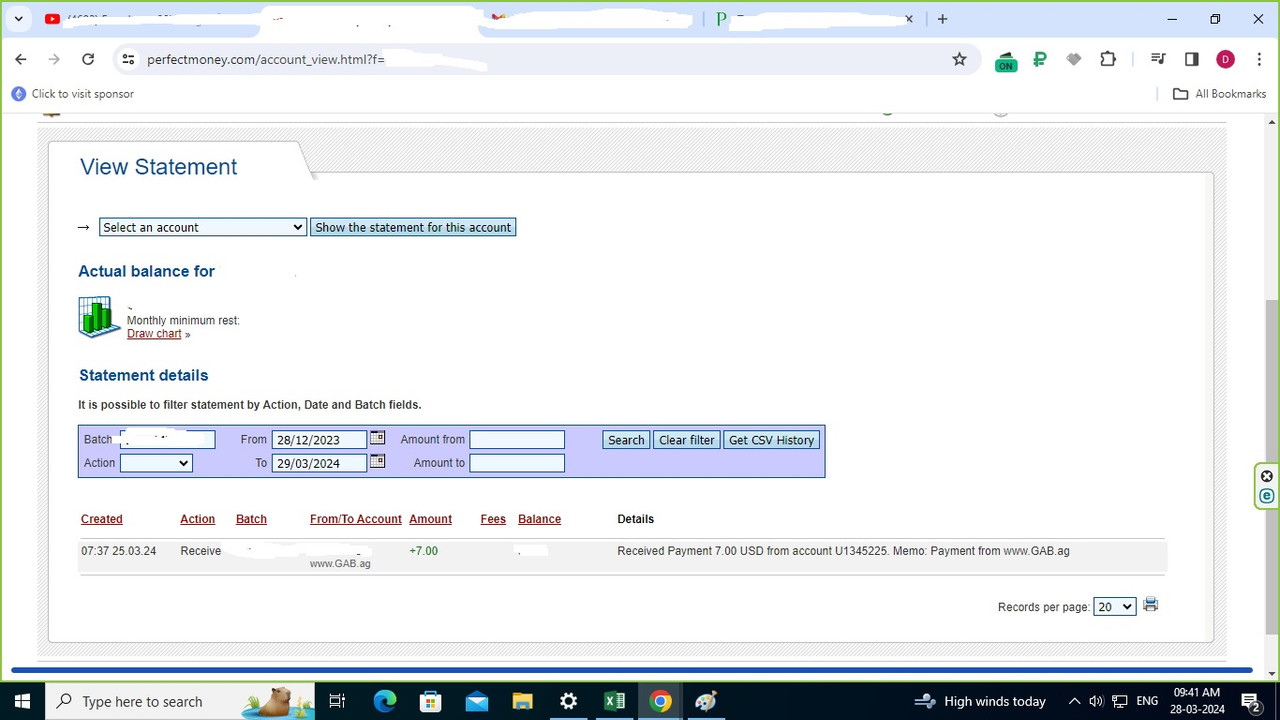Click the green P extension icon
The height and width of the screenshot is (720, 1280).
point(1040,59)
